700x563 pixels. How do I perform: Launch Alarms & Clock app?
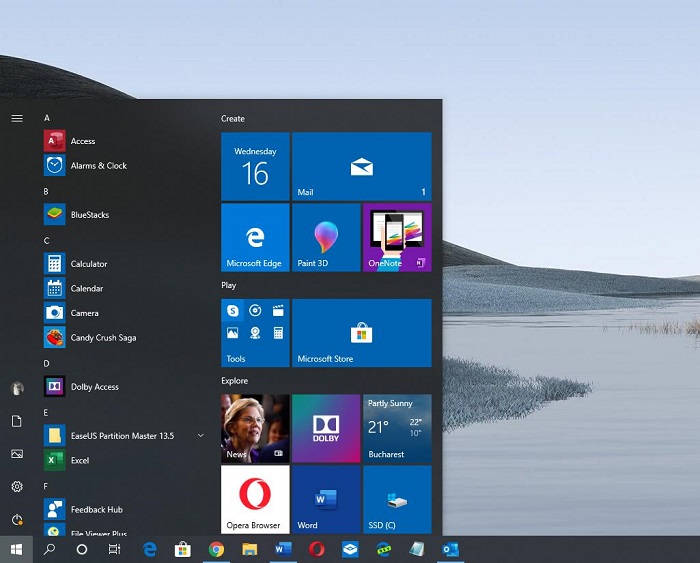[98, 166]
